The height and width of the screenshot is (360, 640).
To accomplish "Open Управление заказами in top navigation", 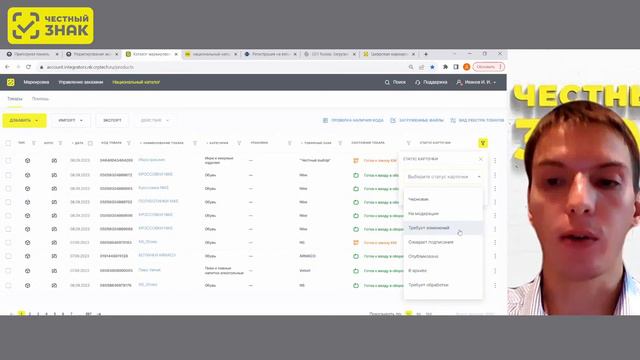I will [81, 82].
